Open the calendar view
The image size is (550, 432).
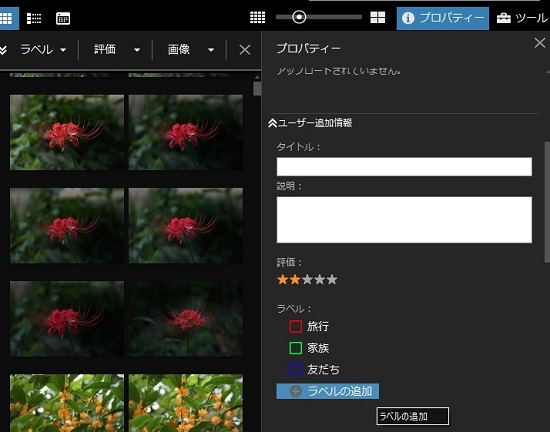click(x=63, y=18)
